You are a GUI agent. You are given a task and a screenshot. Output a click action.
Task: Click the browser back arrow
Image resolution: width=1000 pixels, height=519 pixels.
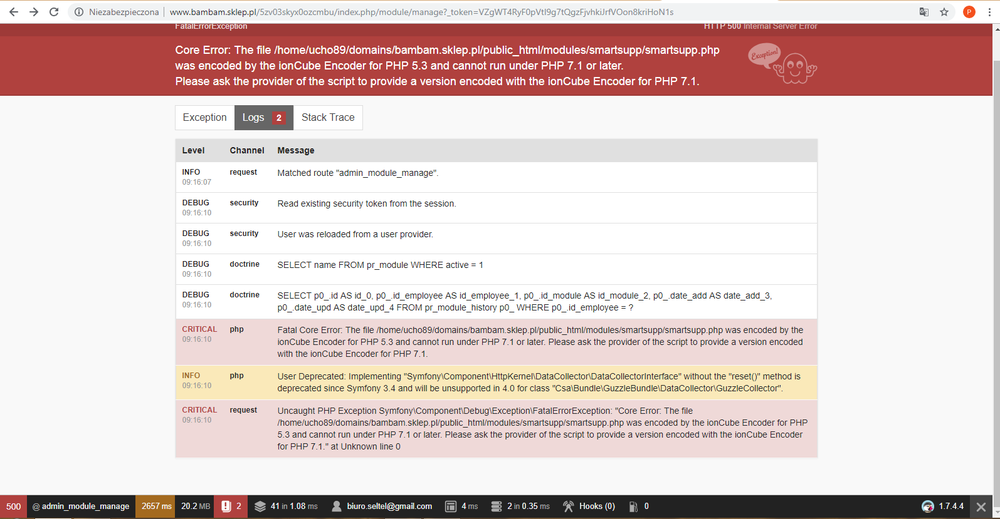click(x=13, y=12)
